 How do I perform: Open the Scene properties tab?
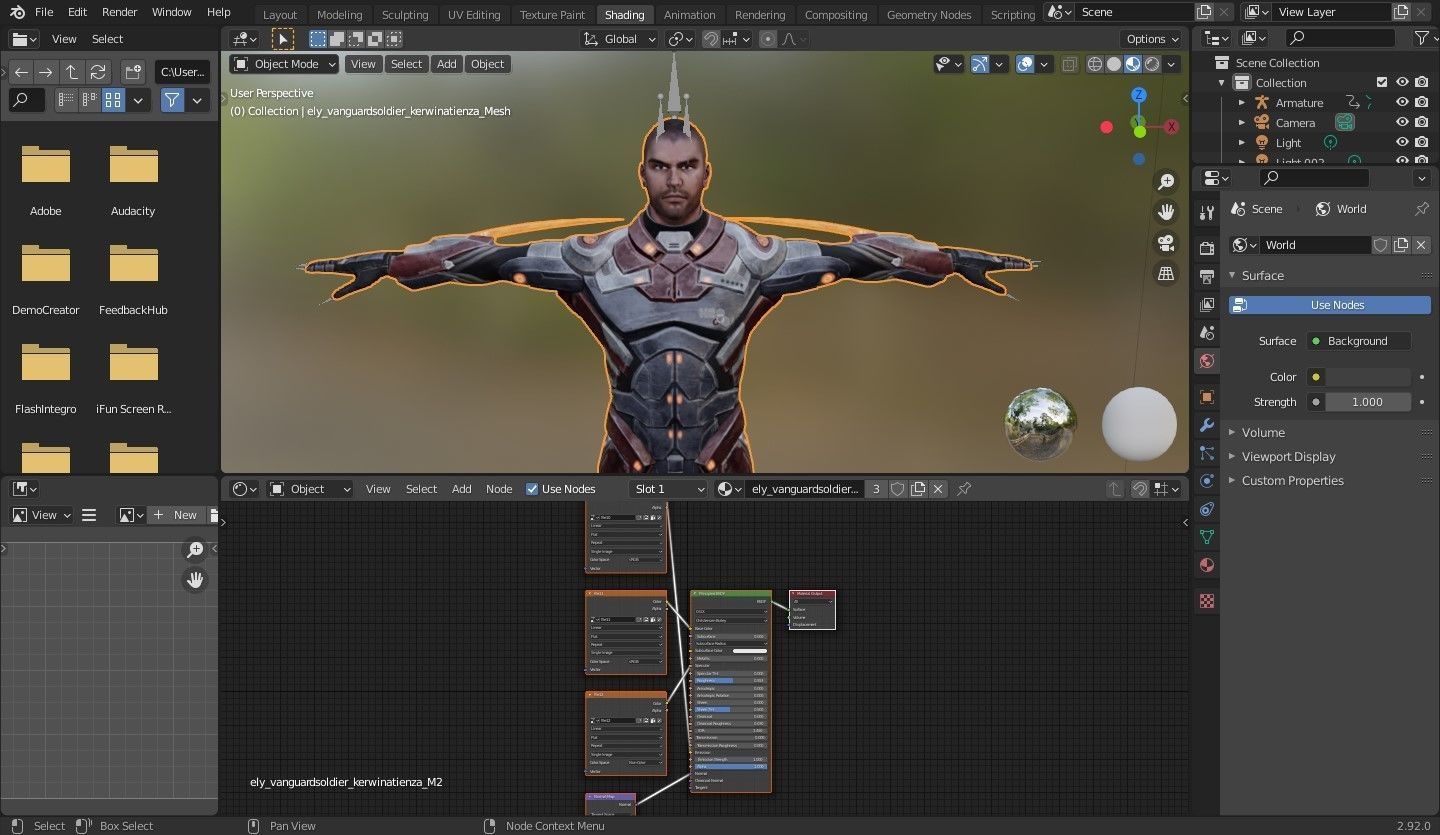click(x=1207, y=333)
